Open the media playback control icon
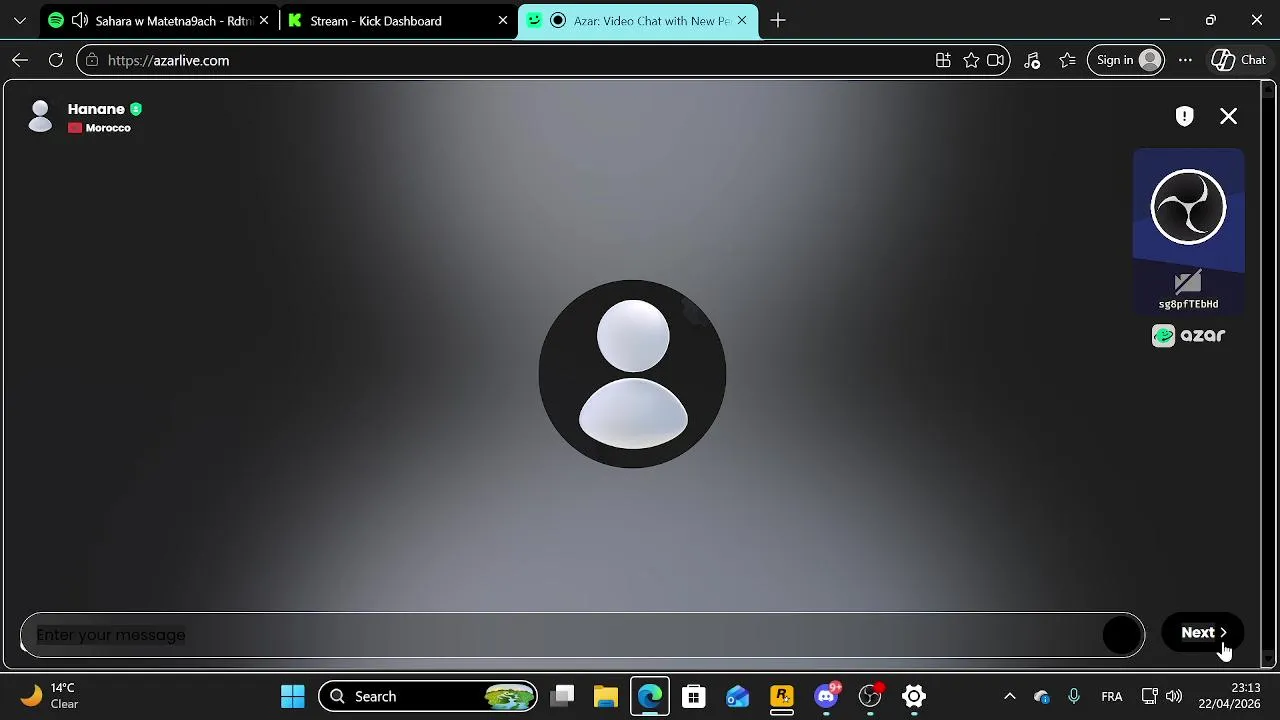 (x=1032, y=60)
